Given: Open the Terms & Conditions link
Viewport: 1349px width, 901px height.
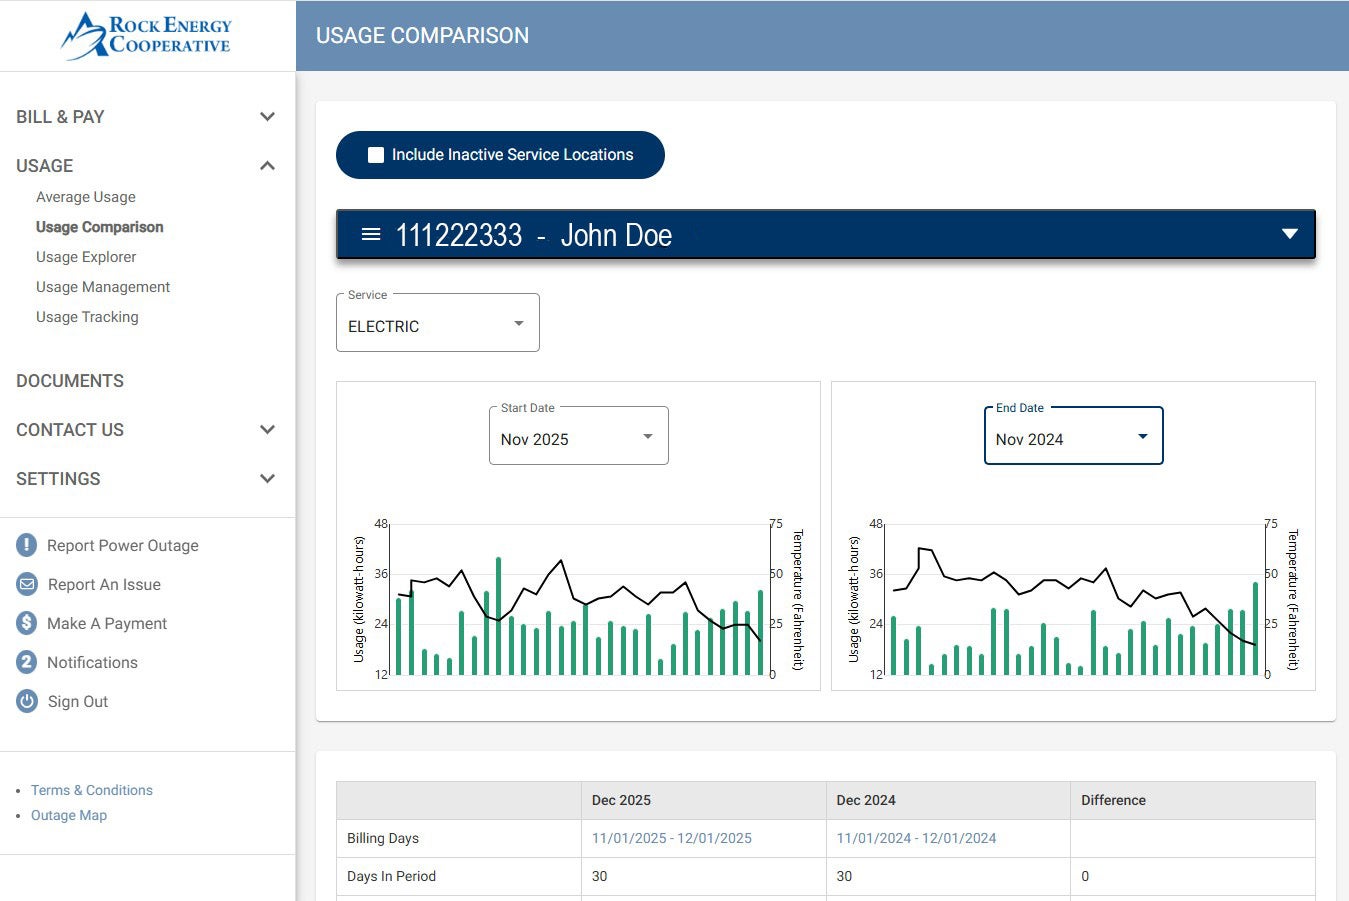Looking at the screenshot, I should pyautogui.click(x=92, y=790).
